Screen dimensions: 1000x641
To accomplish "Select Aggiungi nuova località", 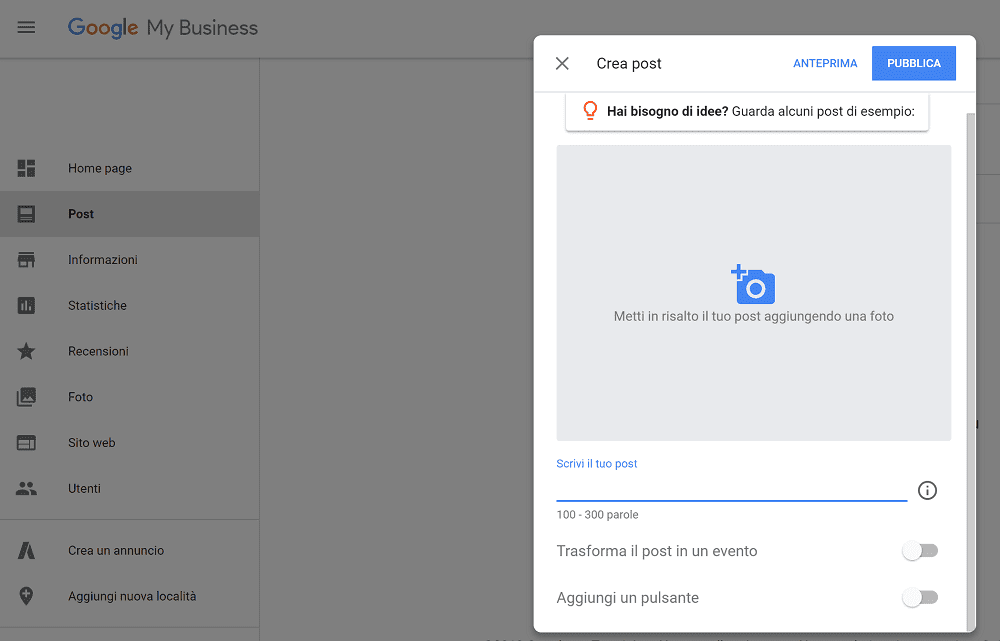I will point(129,596).
